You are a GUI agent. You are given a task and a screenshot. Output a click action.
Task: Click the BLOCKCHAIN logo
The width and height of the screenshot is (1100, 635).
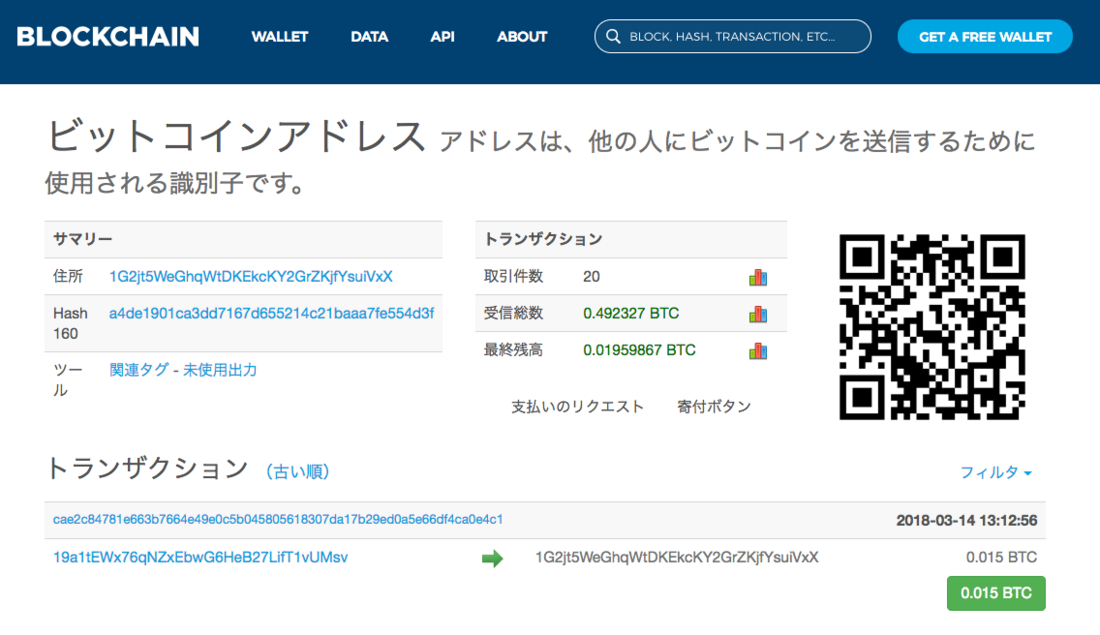click(108, 36)
